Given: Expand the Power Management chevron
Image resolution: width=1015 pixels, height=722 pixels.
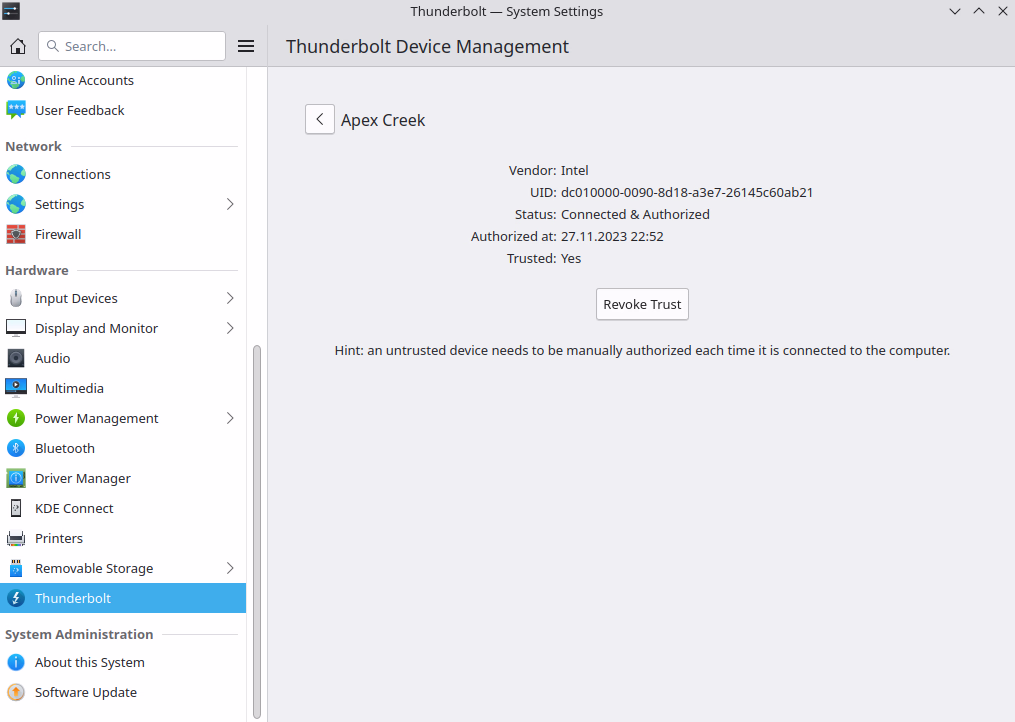Looking at the screenshot, I should pyautogui.click(x=230, y=418).
